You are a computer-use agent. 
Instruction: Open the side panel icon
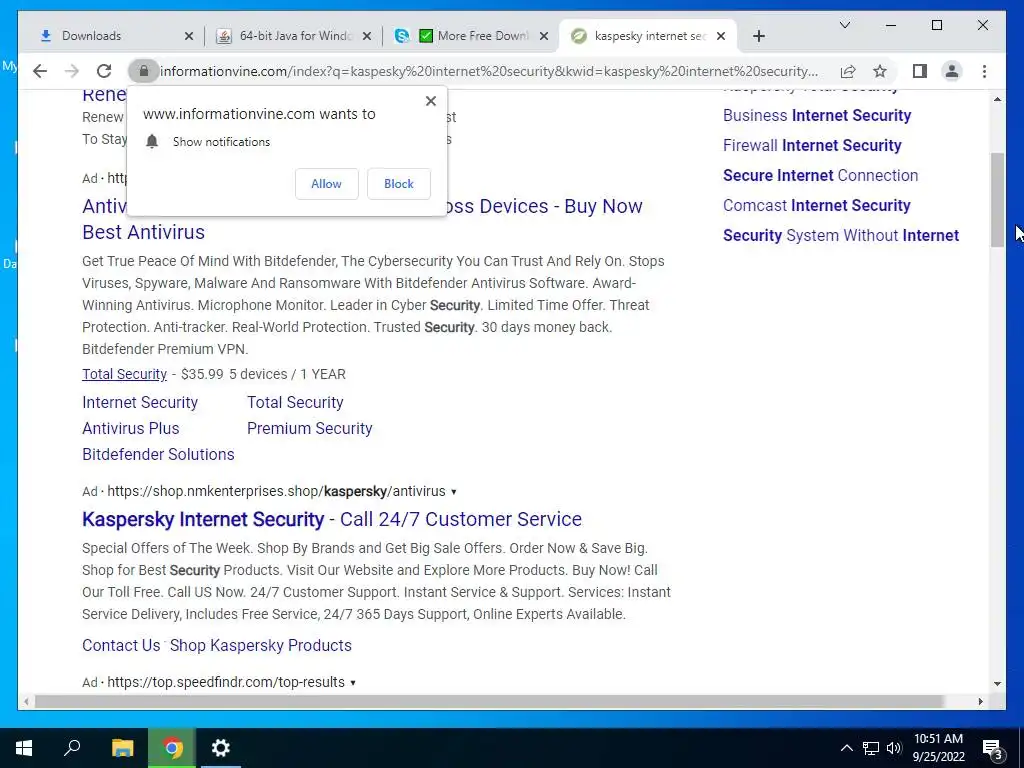pyautogui.click(x=920, y=71)
